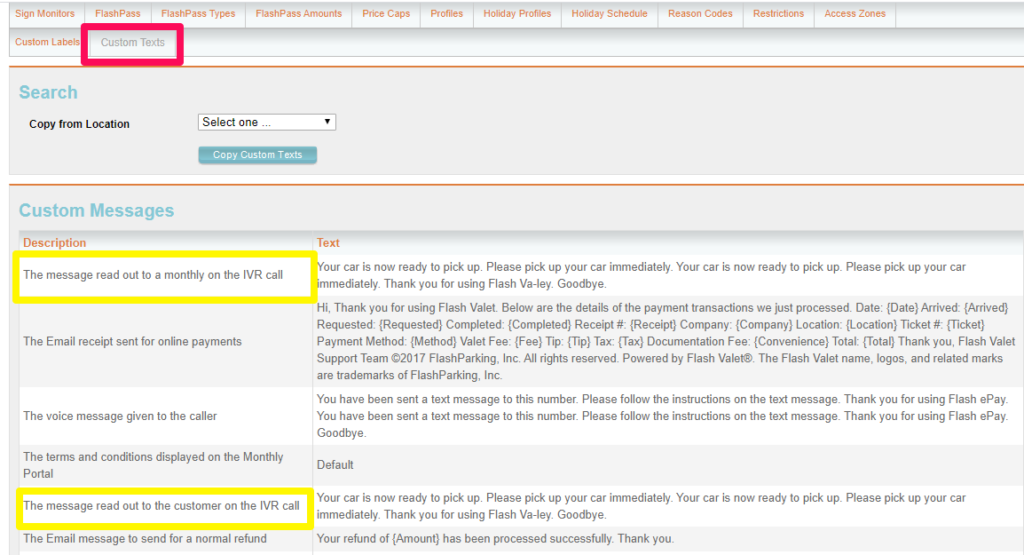This screenshot has width=1024, height=555.
Task: Click the customer IVR call message description
Action: tap(161, 506)
